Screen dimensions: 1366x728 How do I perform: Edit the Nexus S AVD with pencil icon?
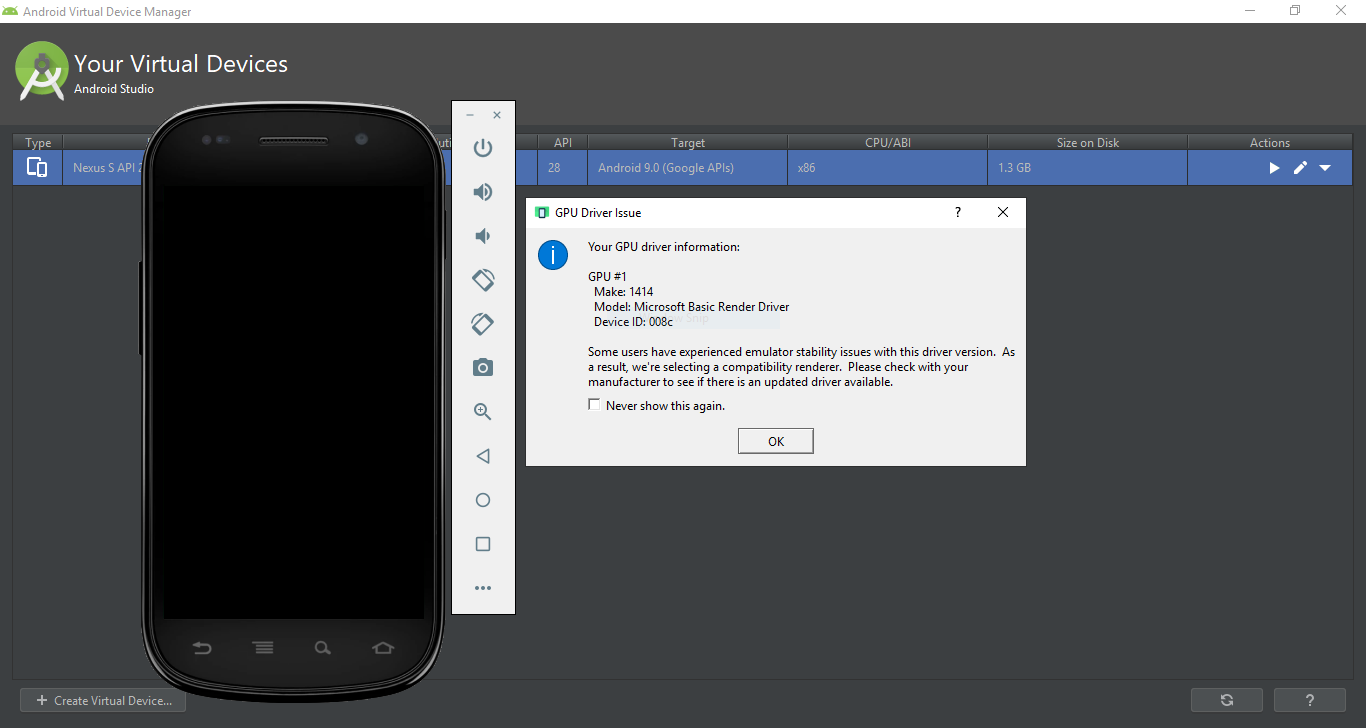1300,168
